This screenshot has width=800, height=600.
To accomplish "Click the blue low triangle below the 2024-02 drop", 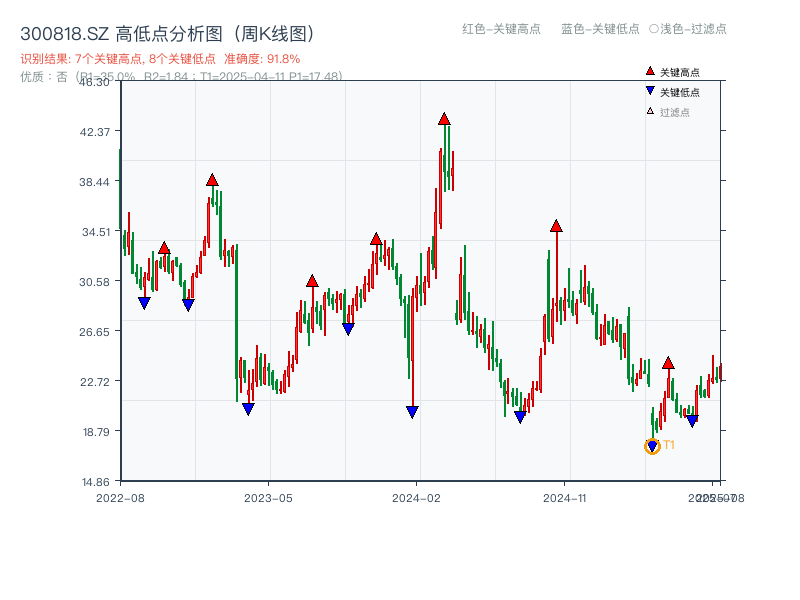I will click(412, 412).
